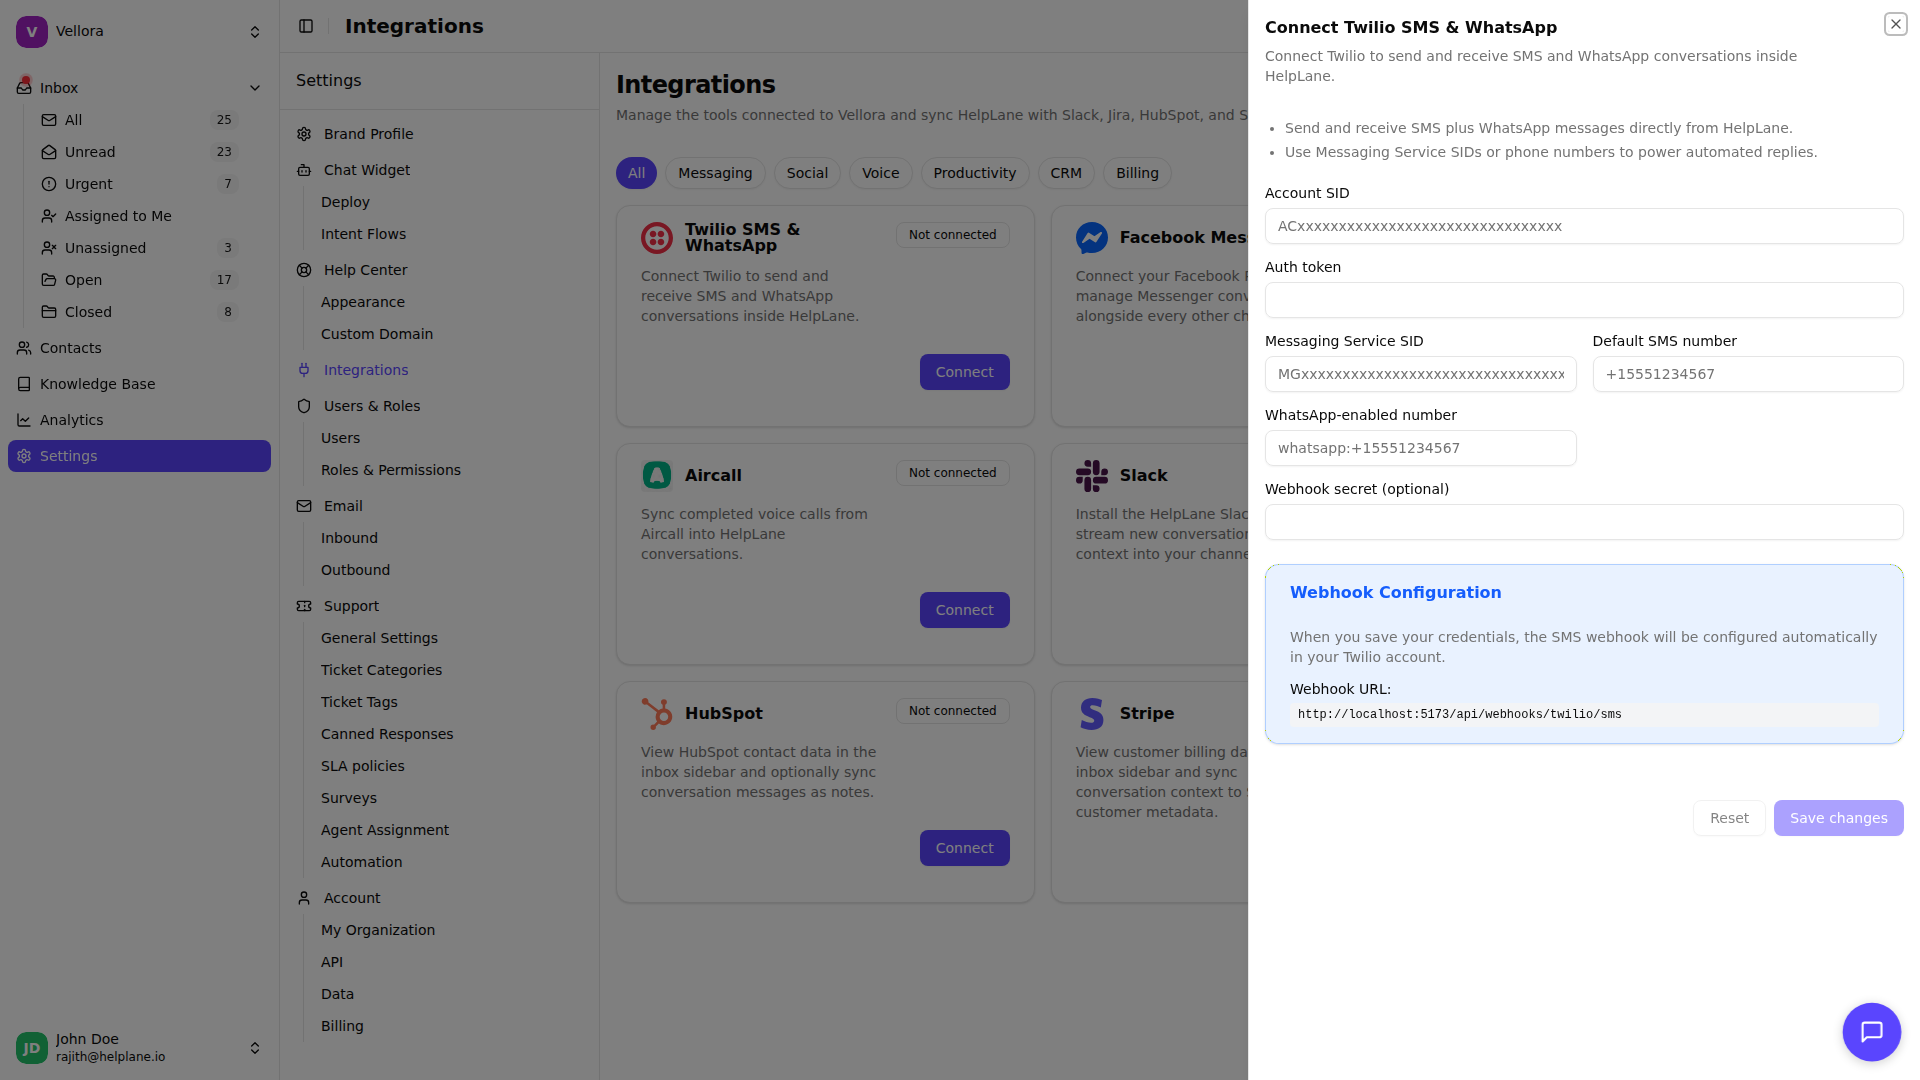Screen dimensions: 1920x1080
Task: Click the Inbox tray icon
Action: [x=24, y=88]
